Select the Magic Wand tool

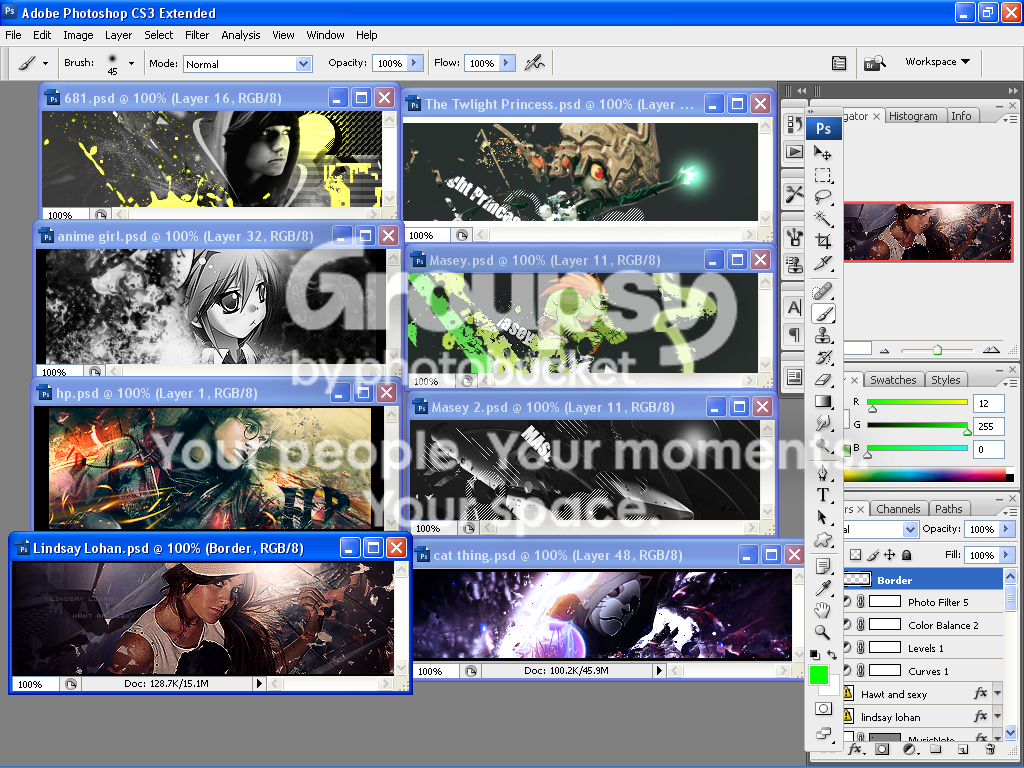tap(823, 219)
